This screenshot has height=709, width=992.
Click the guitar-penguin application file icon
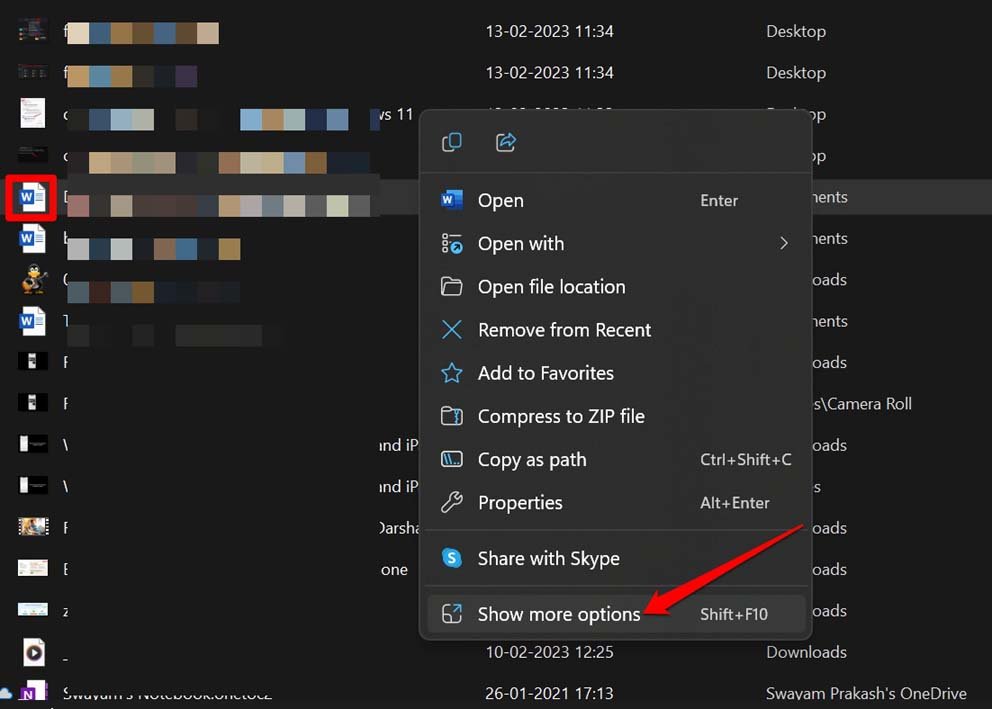click(x=33, y=280)
